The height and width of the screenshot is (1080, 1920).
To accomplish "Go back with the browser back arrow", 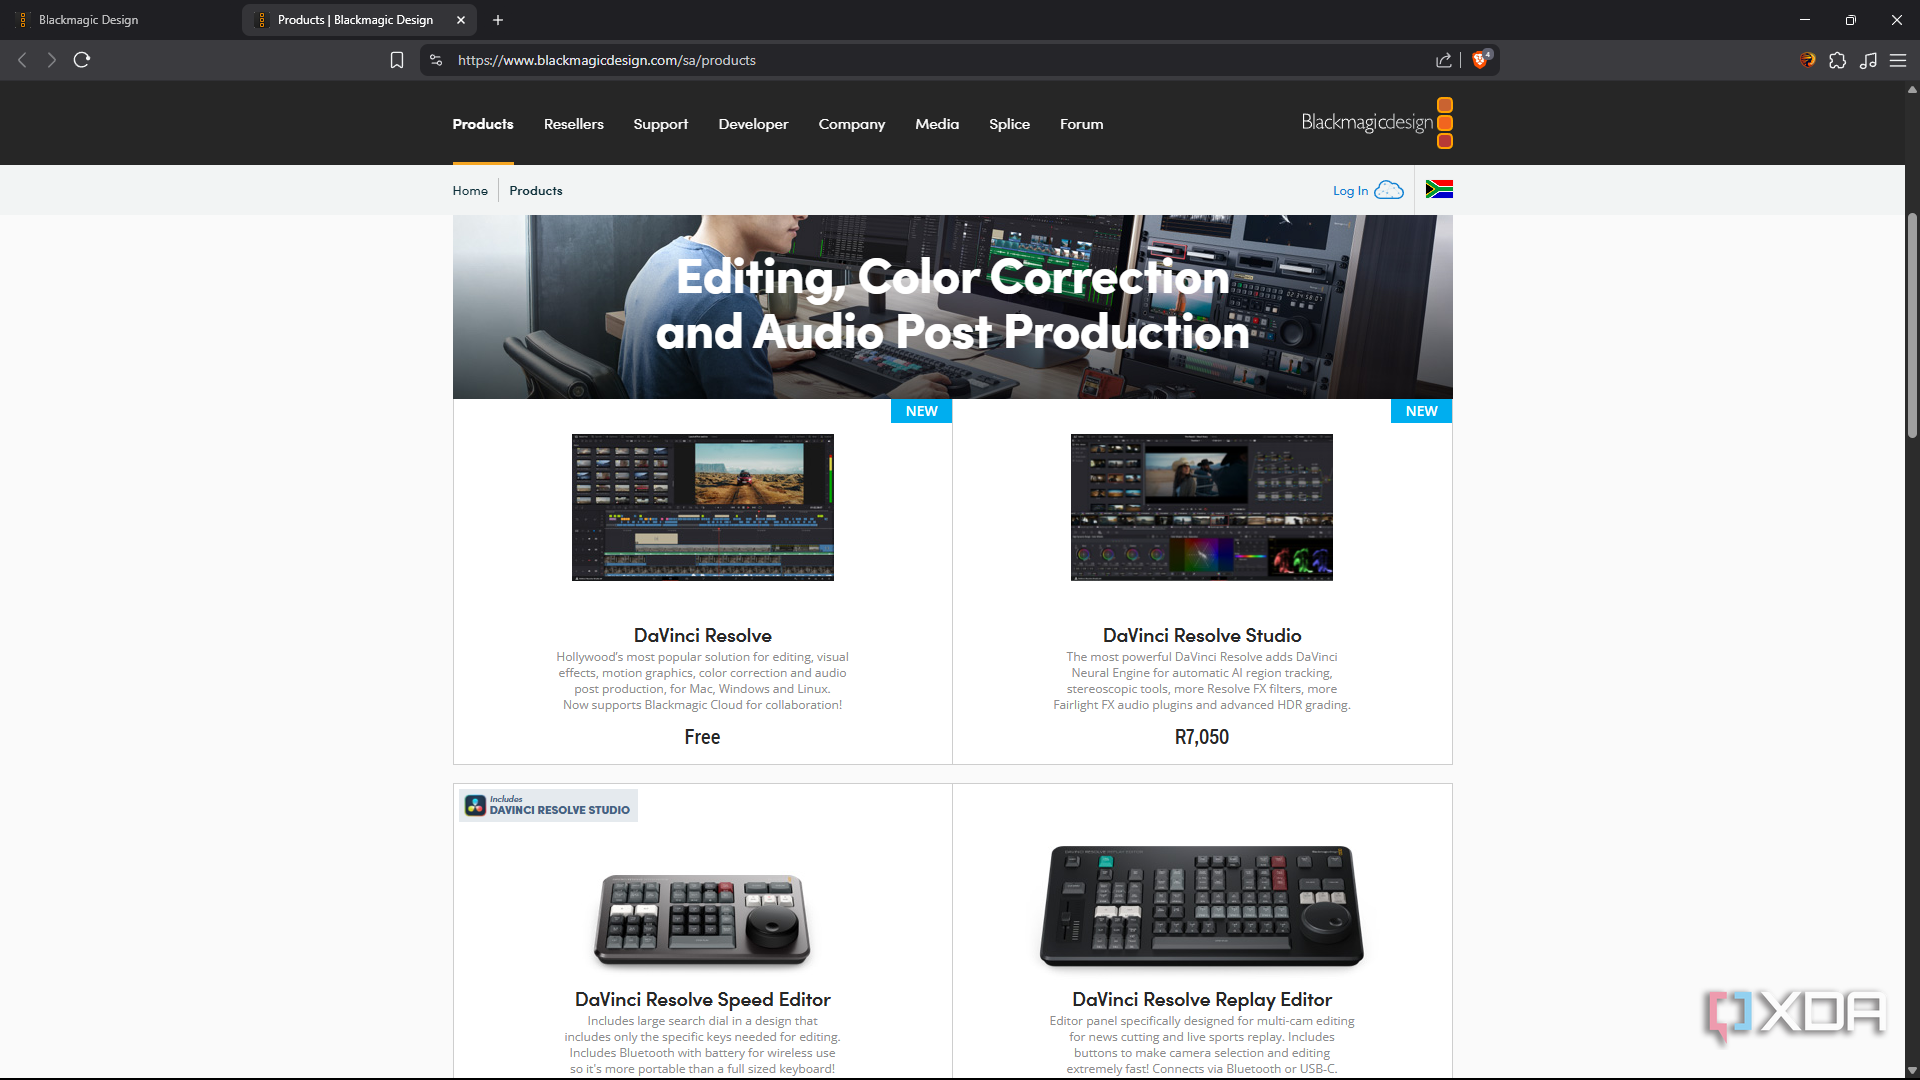I will [22, 60].
